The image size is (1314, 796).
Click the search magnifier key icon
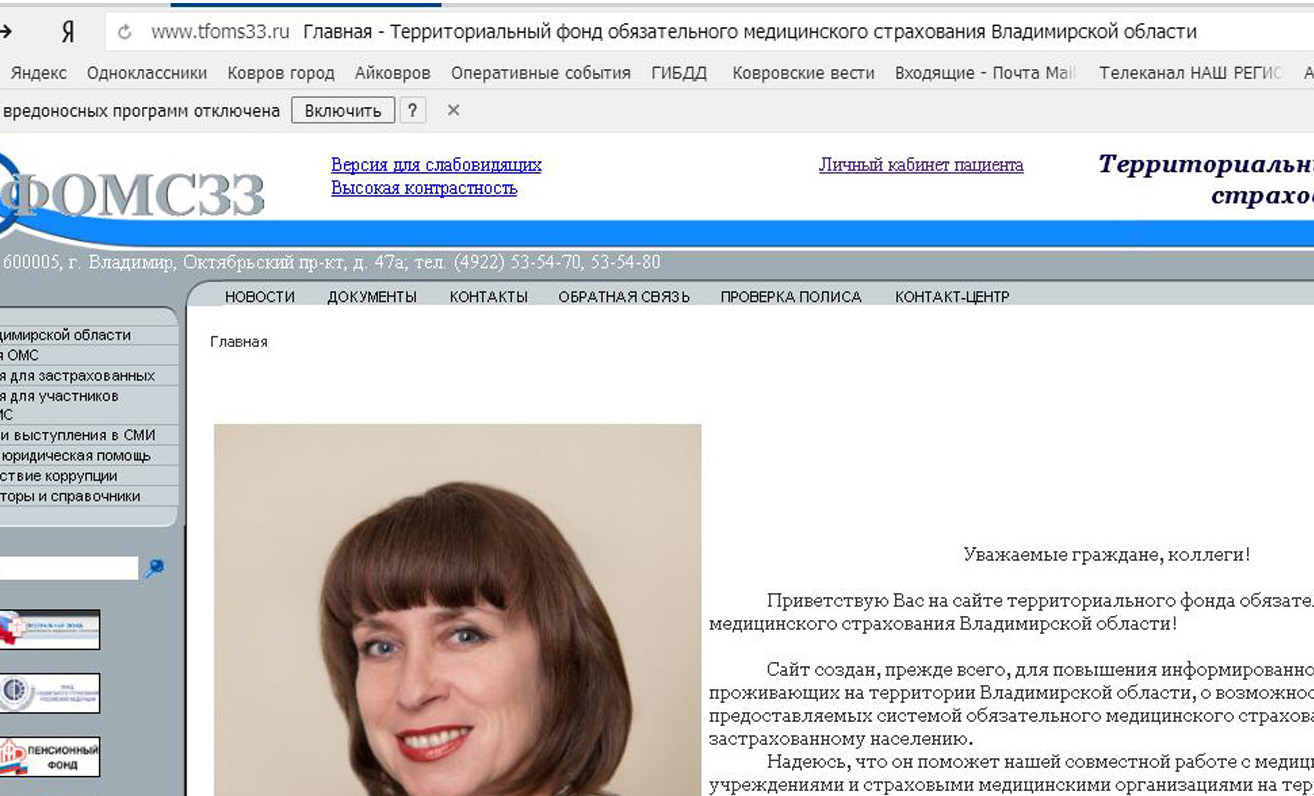pos(155,567)
